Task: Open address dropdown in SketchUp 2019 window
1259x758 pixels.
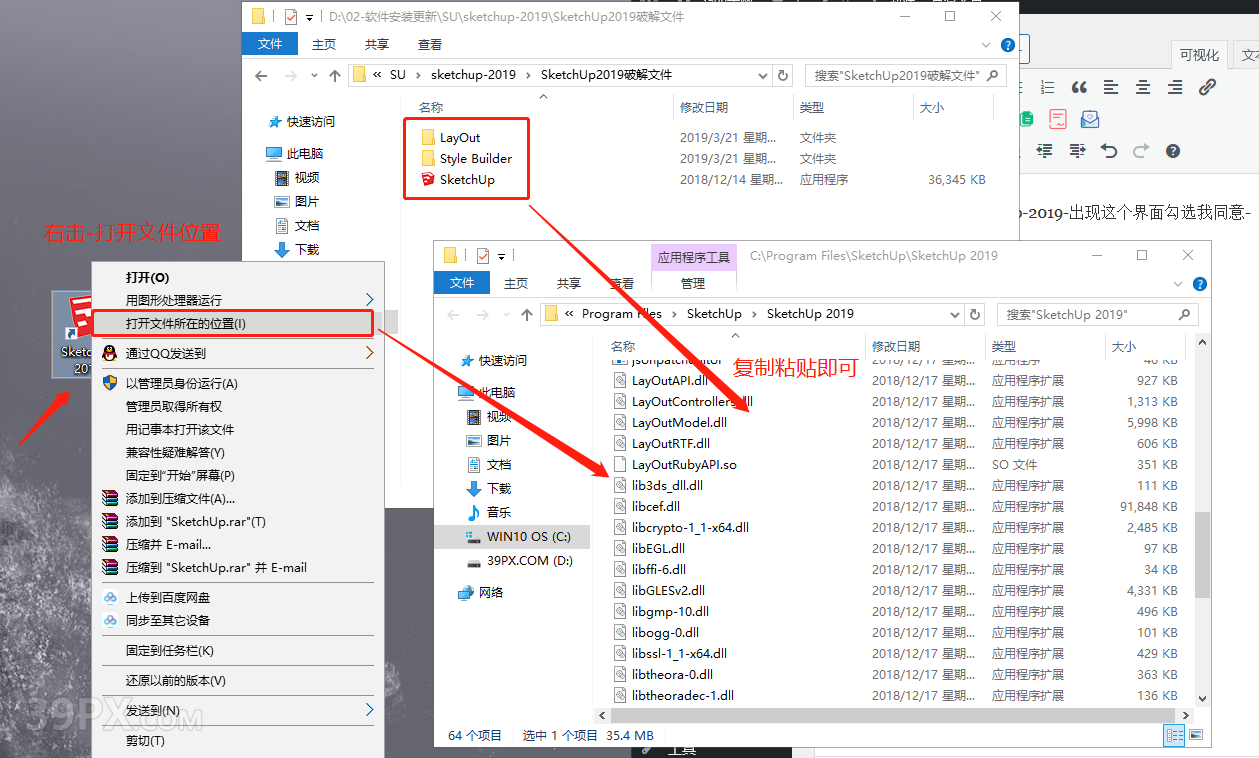Action: [954, 314]
